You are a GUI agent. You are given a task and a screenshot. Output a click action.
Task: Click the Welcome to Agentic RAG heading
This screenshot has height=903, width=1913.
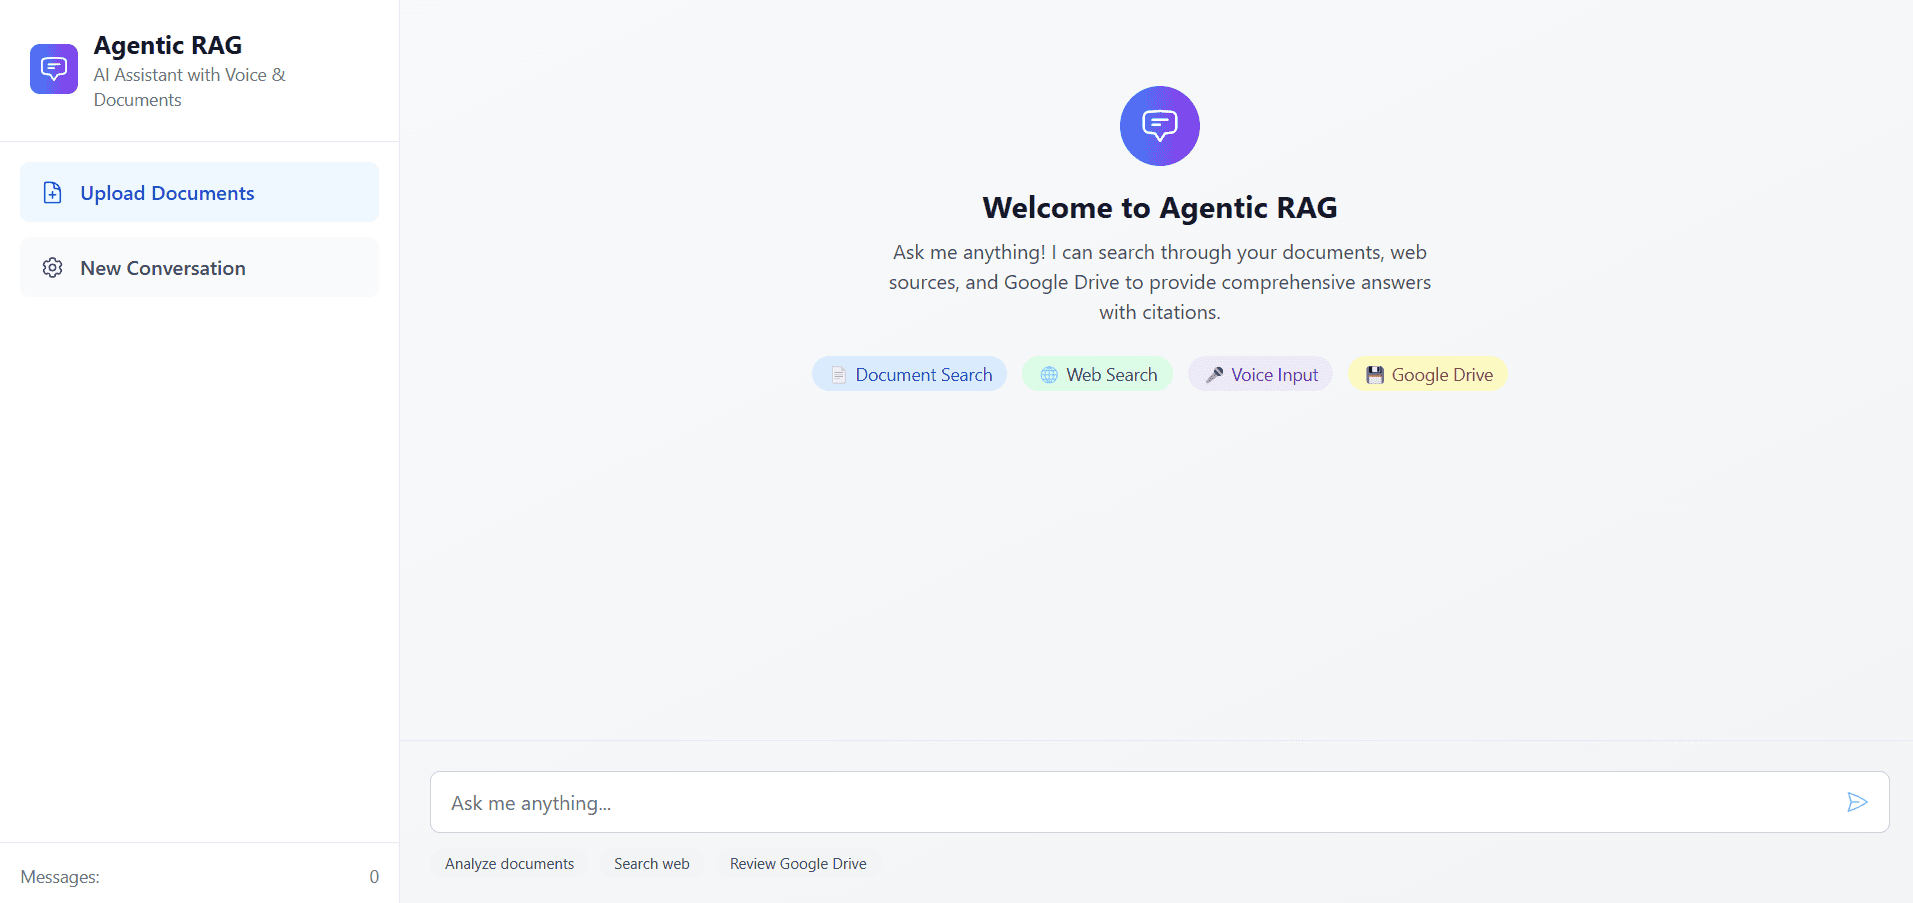1160,207
